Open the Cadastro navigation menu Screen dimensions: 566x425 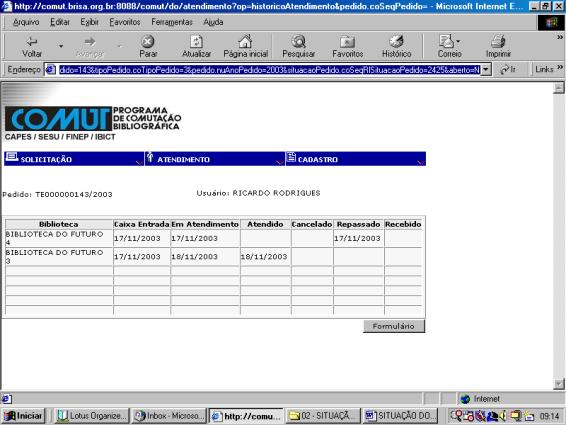click(x=356, y=159)
